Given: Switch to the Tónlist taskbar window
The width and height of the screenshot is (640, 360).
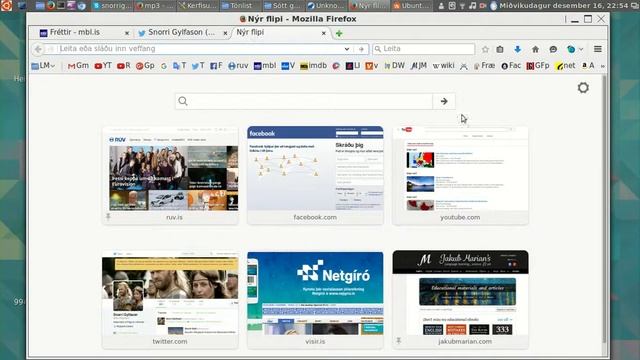Looking at the screenshot, I should coord(241,6).
